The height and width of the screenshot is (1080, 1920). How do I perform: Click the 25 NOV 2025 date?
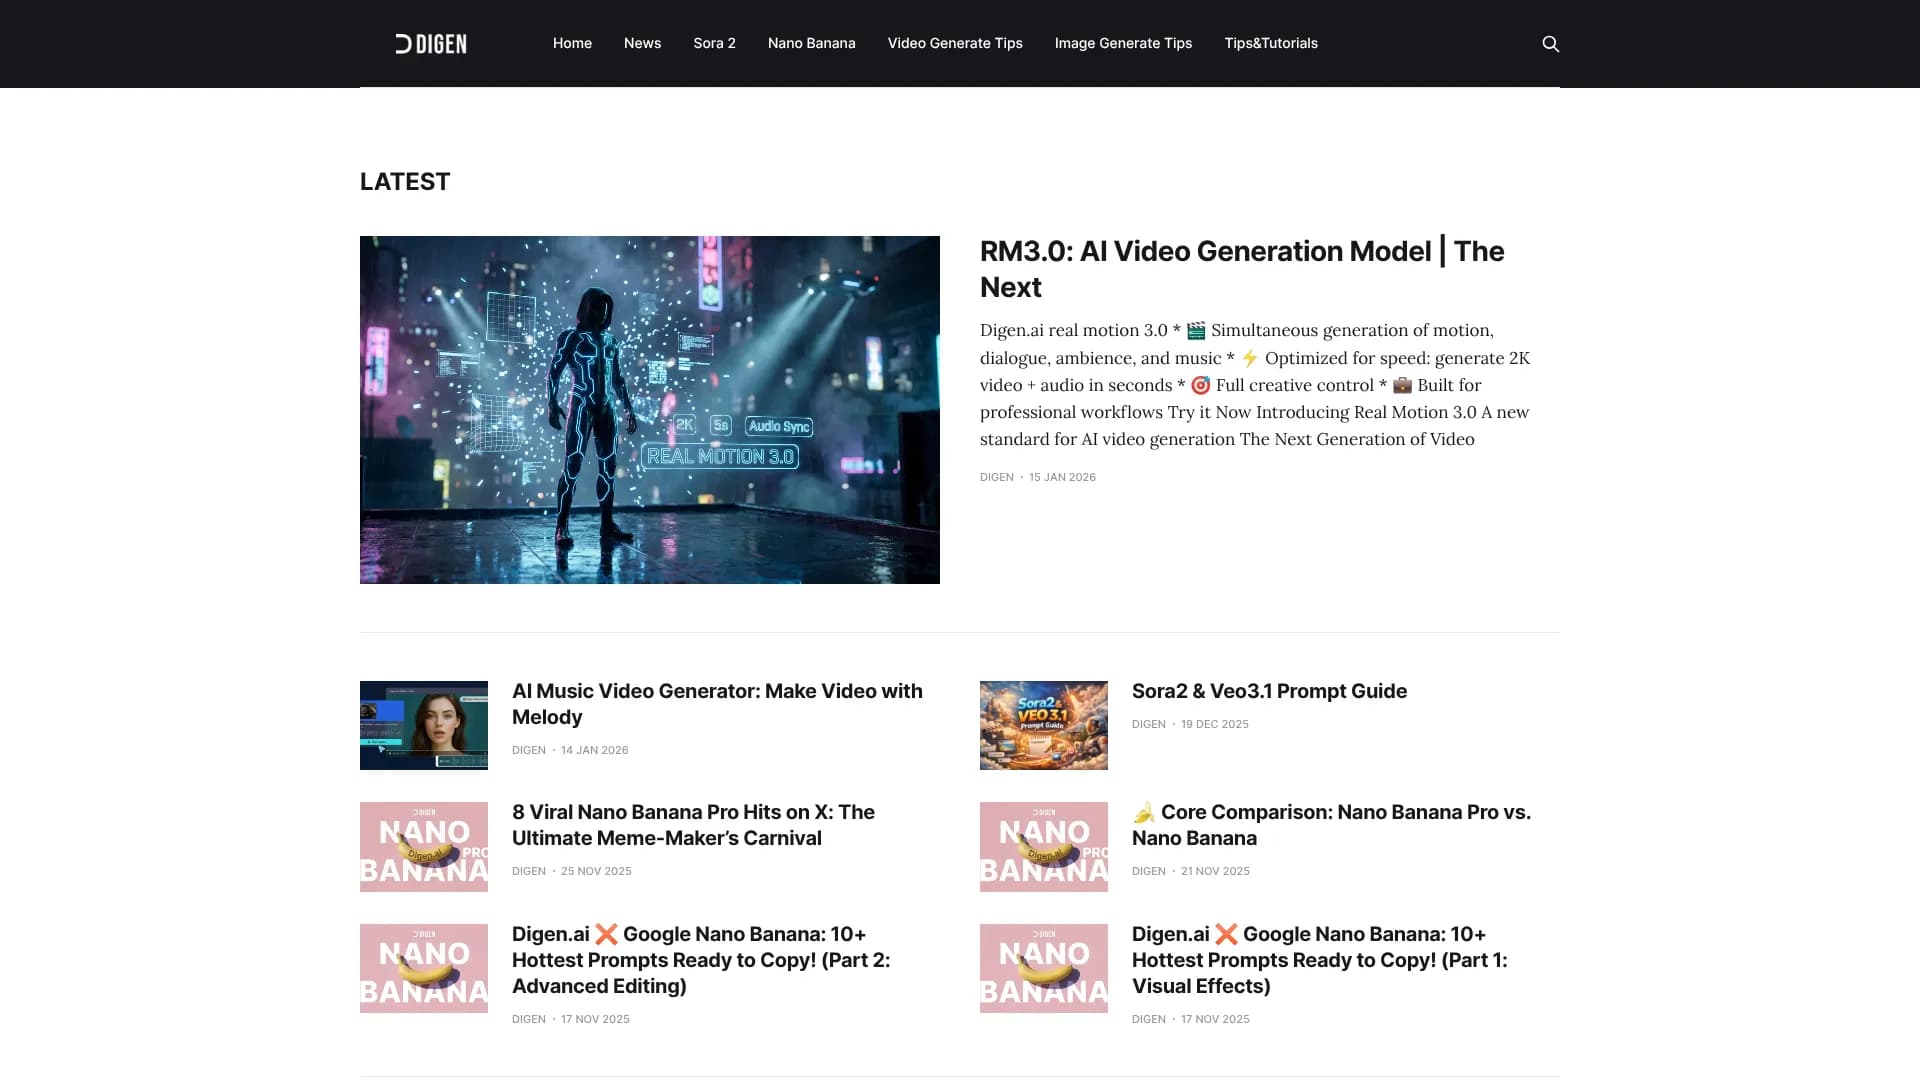[596, 871]
